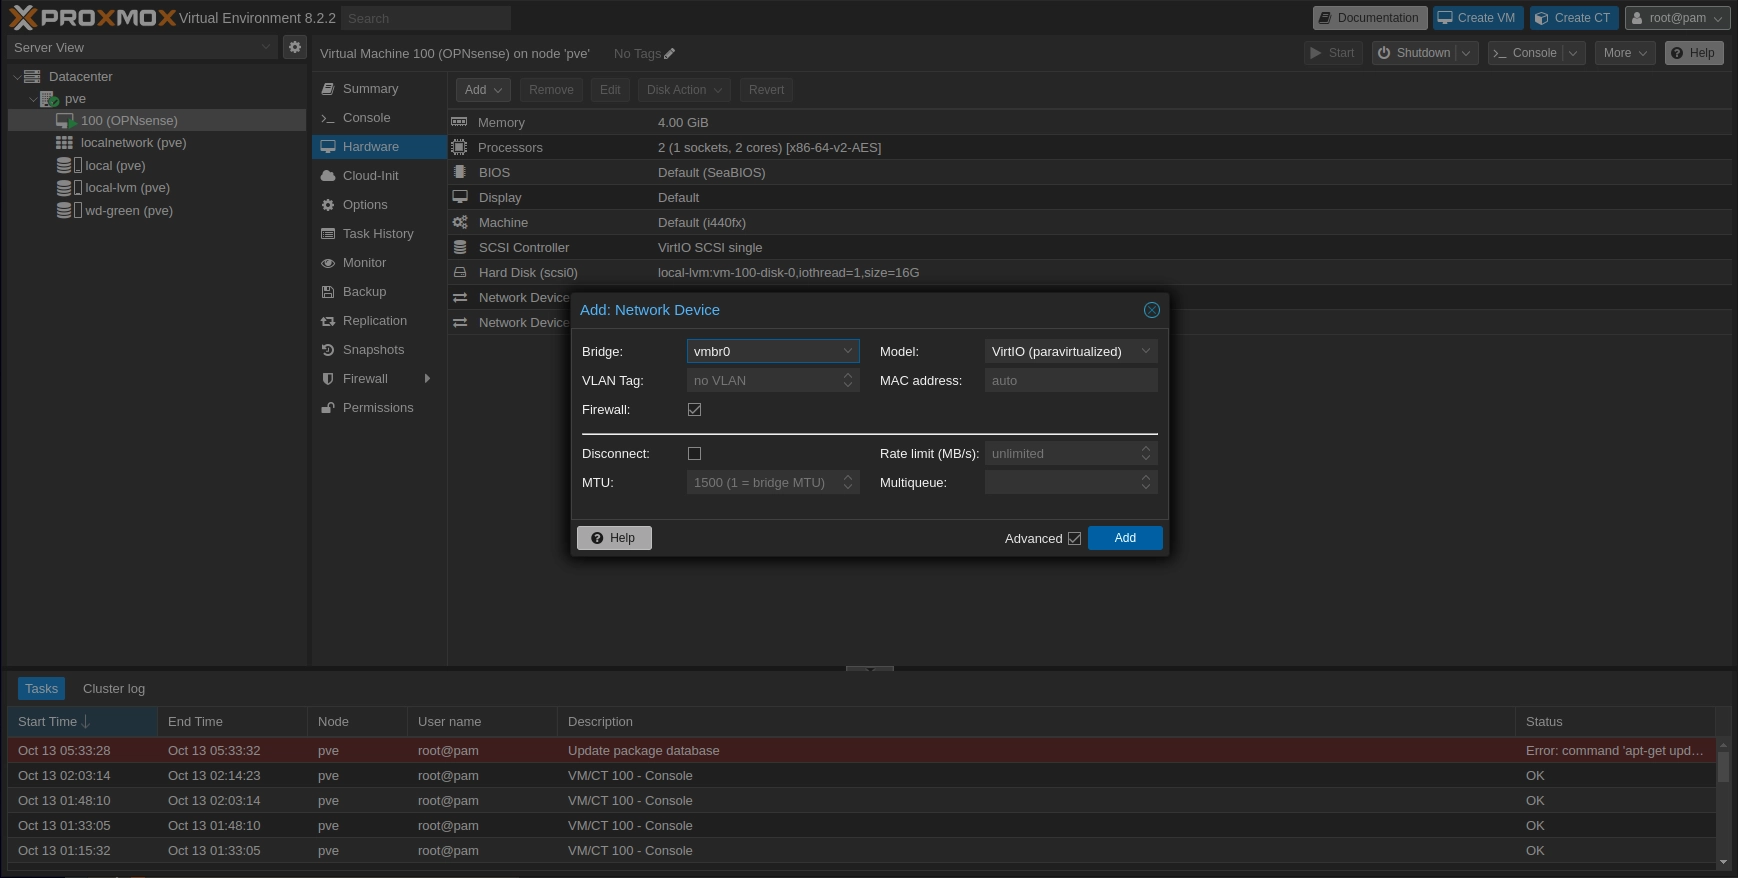Screen dimensions: 1738x878
Task: Expand the Shutdown dropdown arrow
Action: [x=1467, y=53]
